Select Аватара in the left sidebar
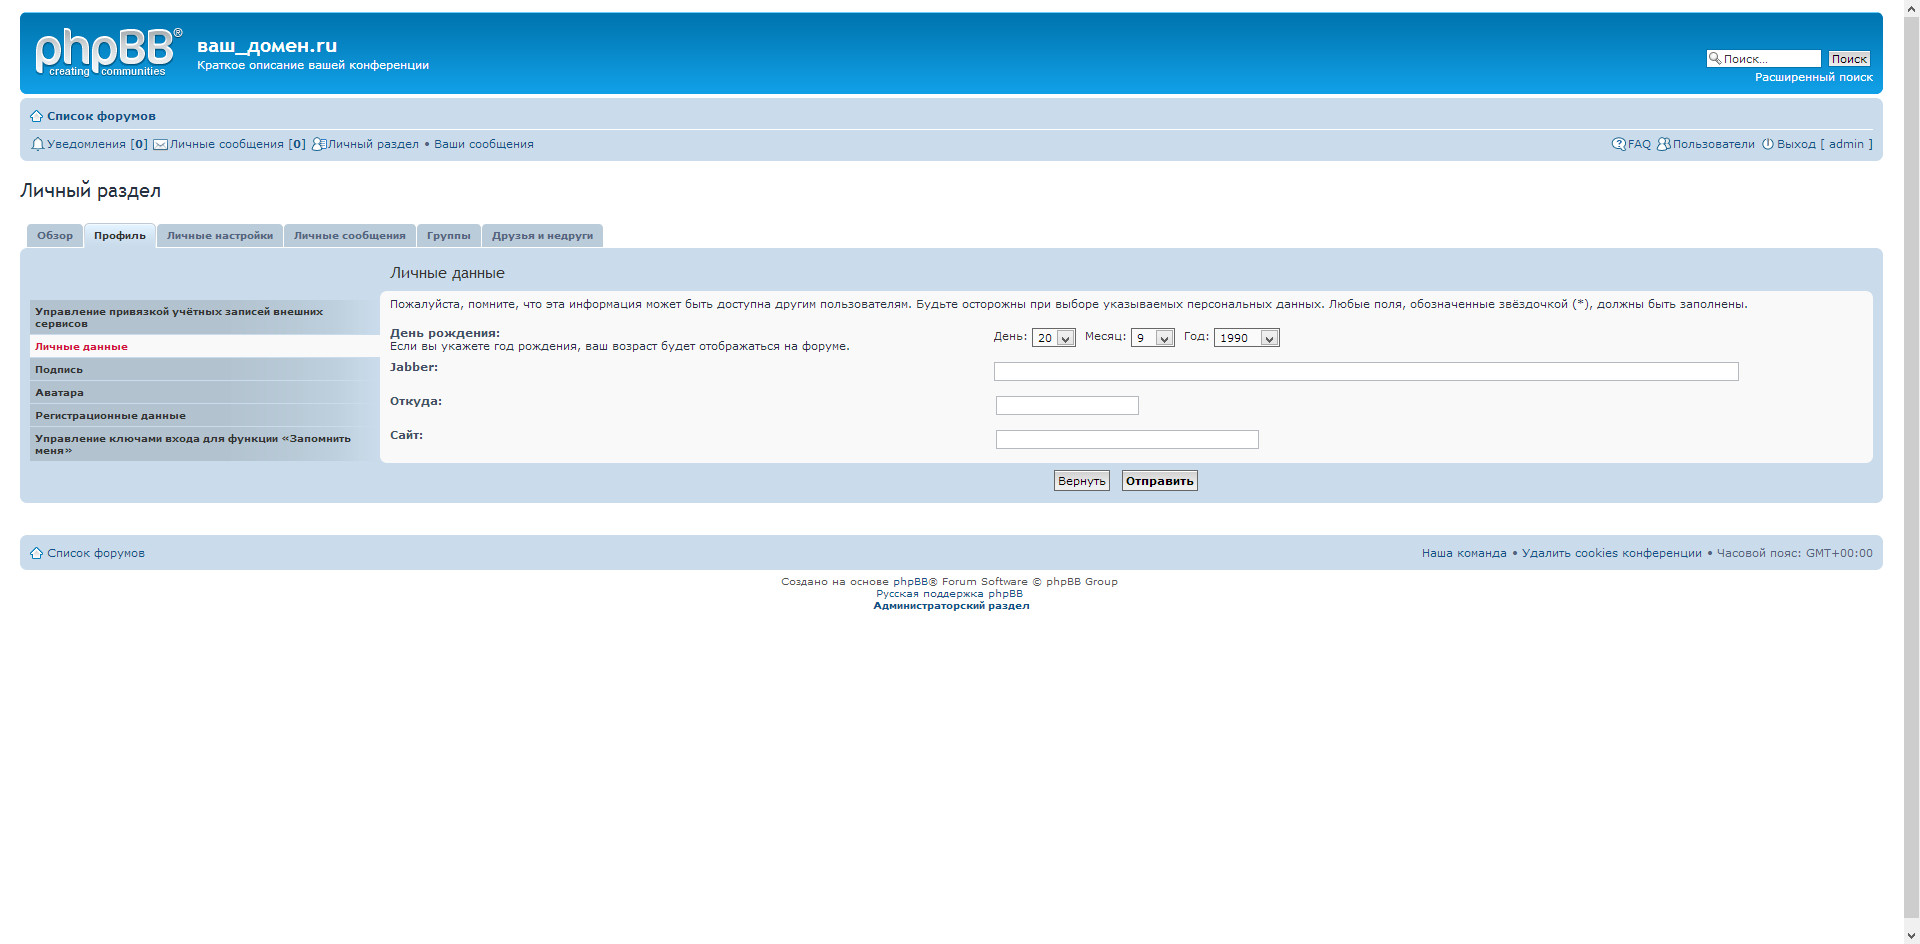This screenshot has width=1920, height=944. pyautogui.click(x=60, y=393)
